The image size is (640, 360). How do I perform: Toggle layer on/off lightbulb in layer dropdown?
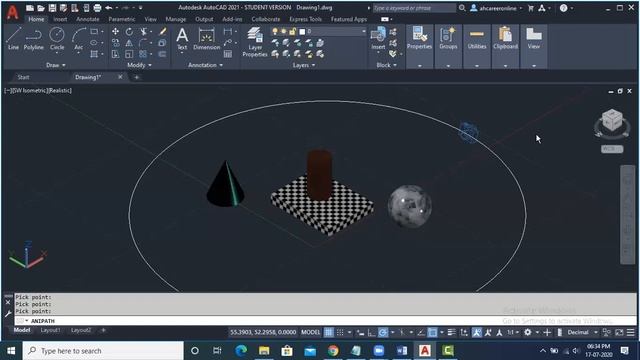275,31
